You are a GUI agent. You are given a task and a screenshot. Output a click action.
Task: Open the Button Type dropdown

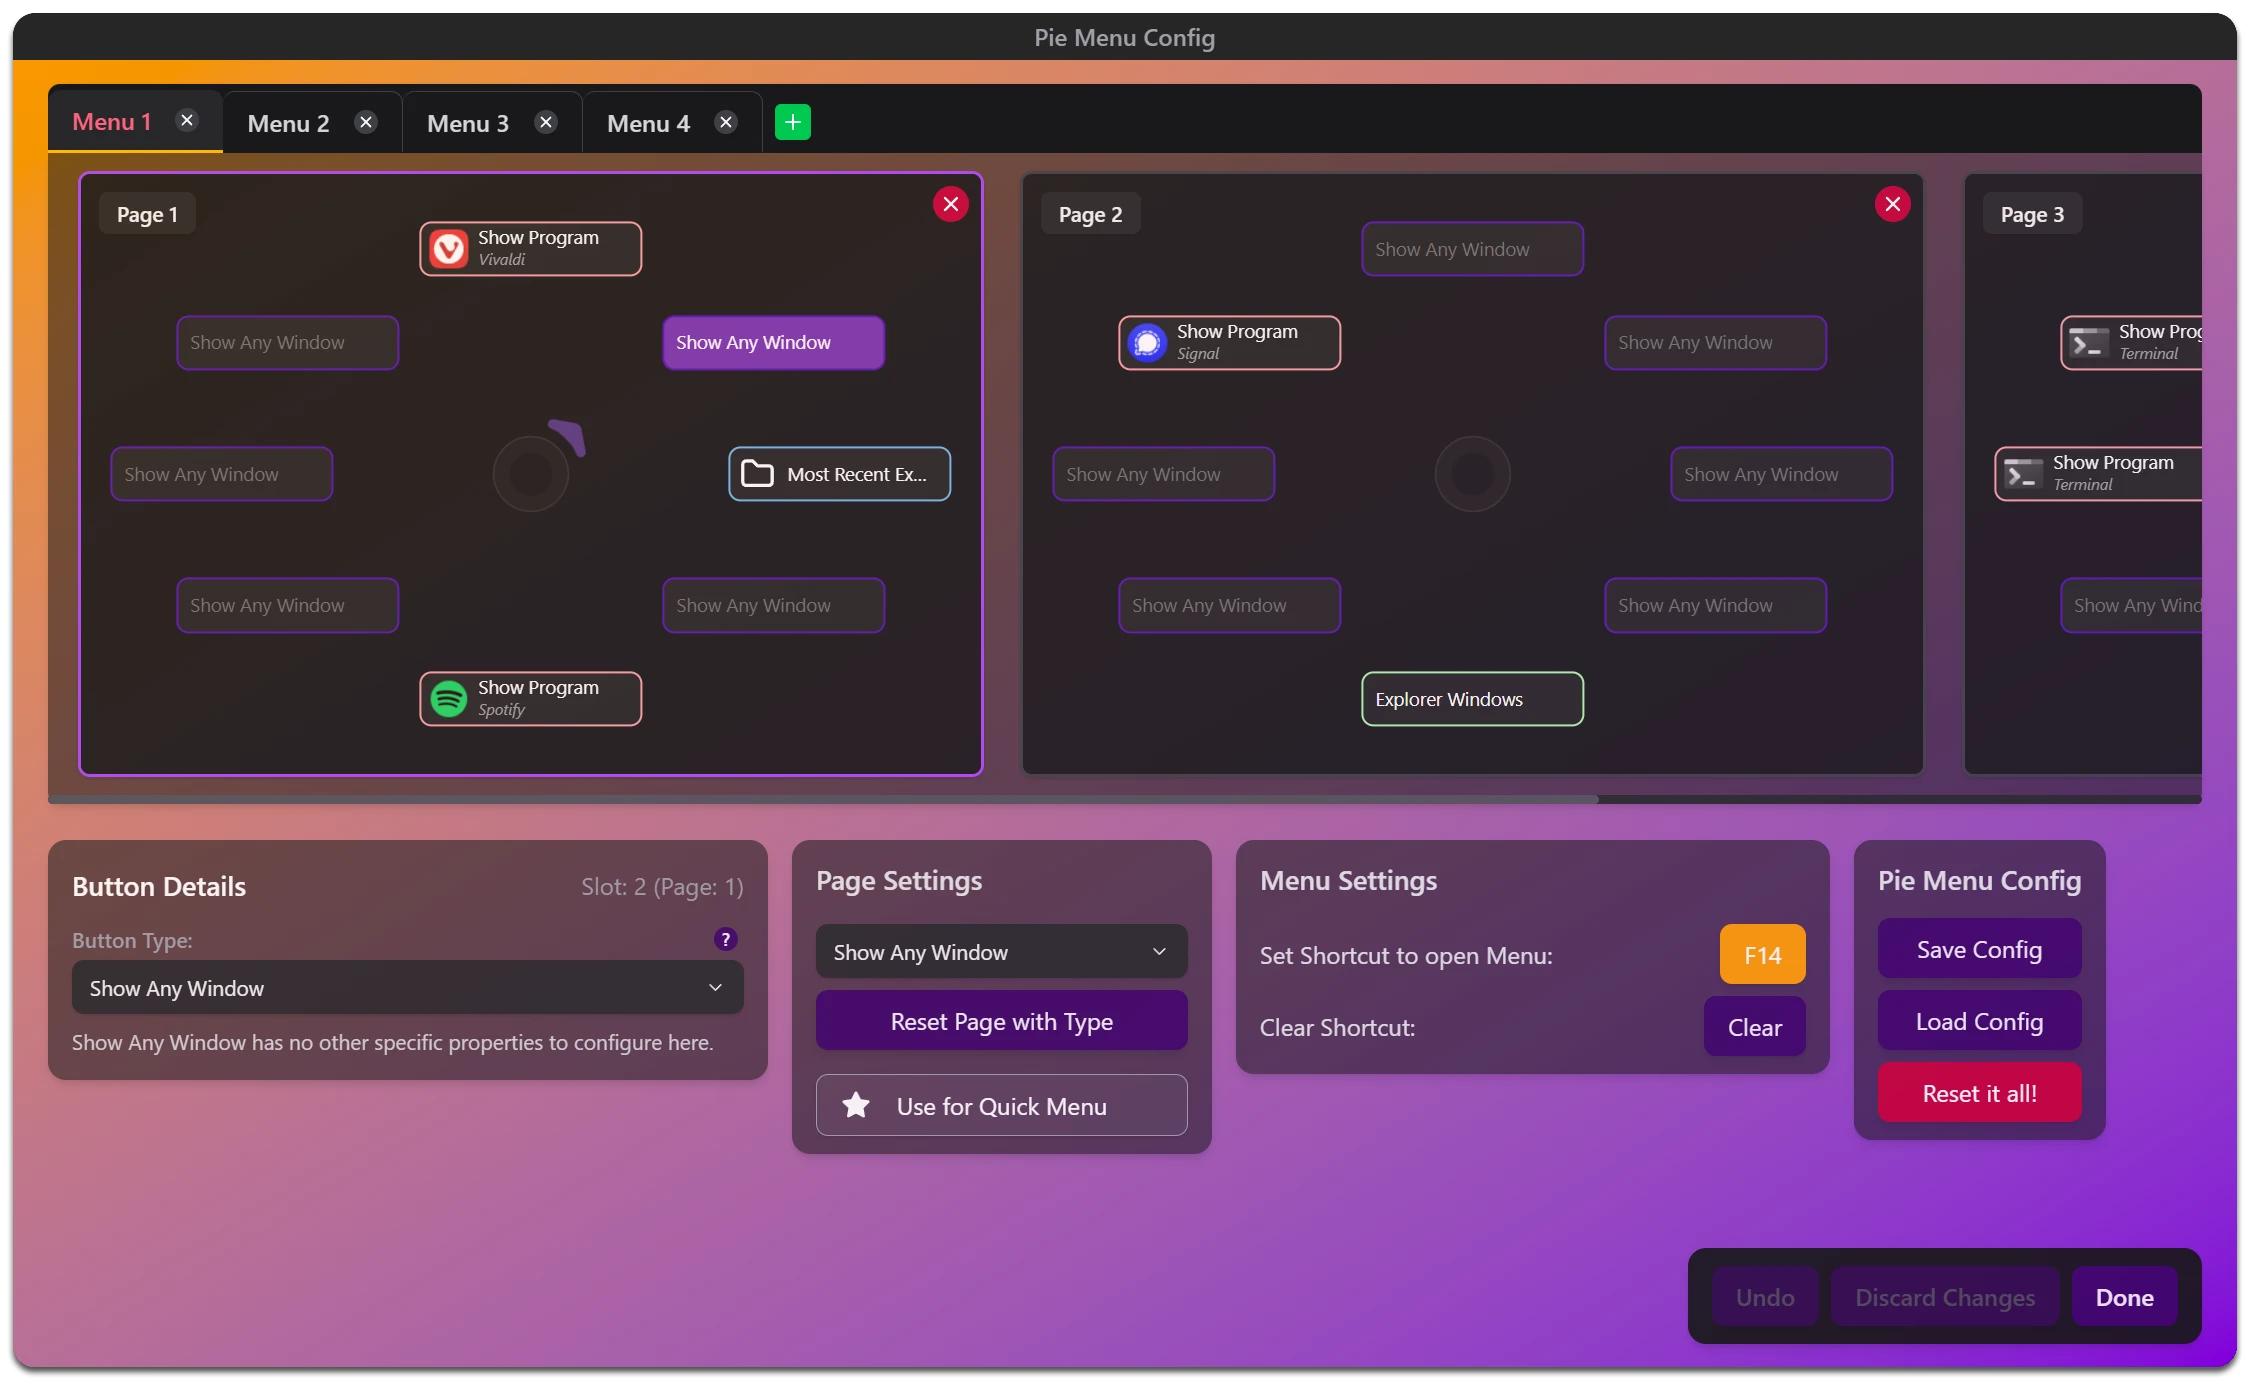coord(407,988)
